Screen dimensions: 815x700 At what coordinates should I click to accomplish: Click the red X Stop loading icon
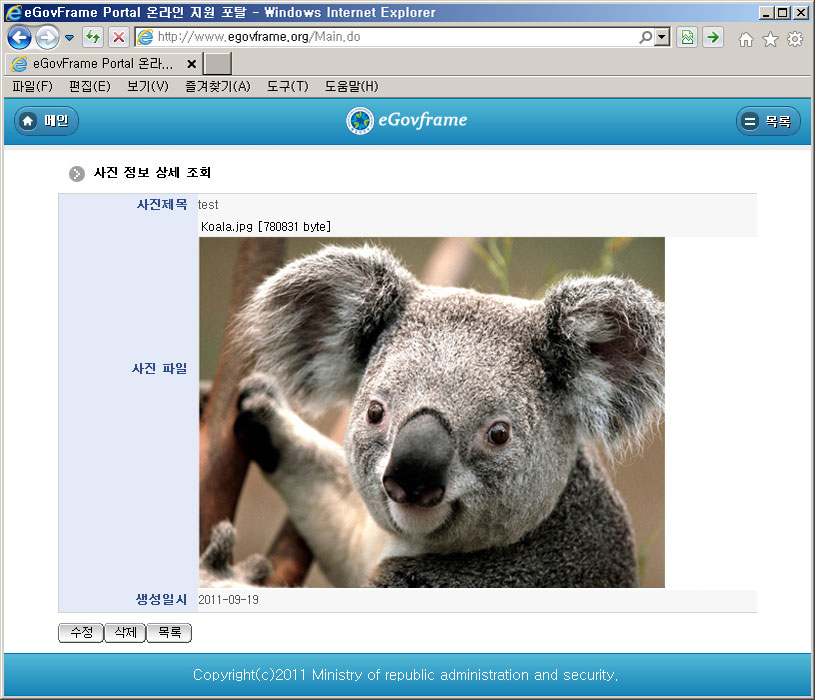pos(118,38)
